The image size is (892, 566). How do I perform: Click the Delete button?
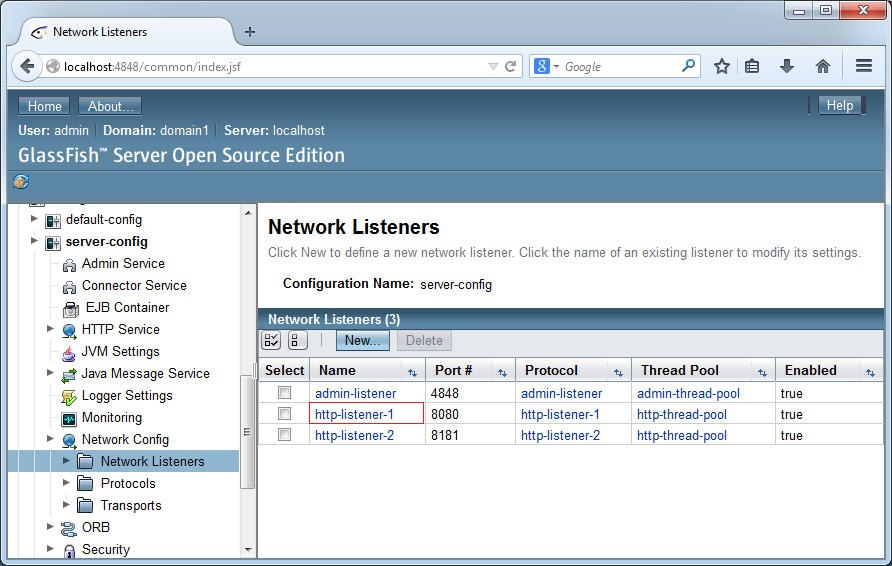(x=424, y=340)
